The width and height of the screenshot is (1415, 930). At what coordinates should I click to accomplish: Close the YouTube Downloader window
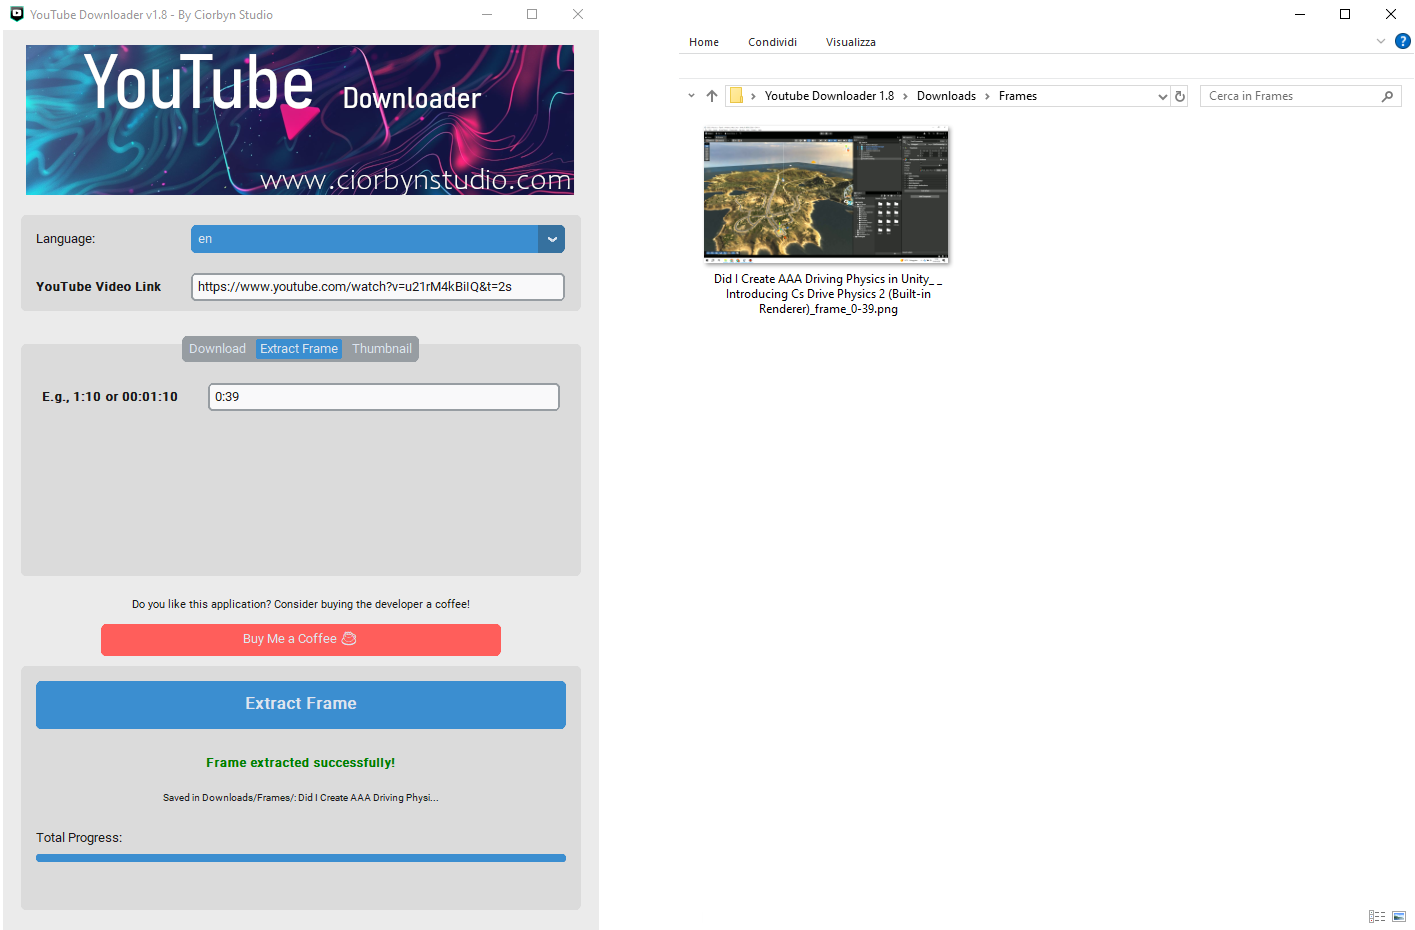[578, 14]
